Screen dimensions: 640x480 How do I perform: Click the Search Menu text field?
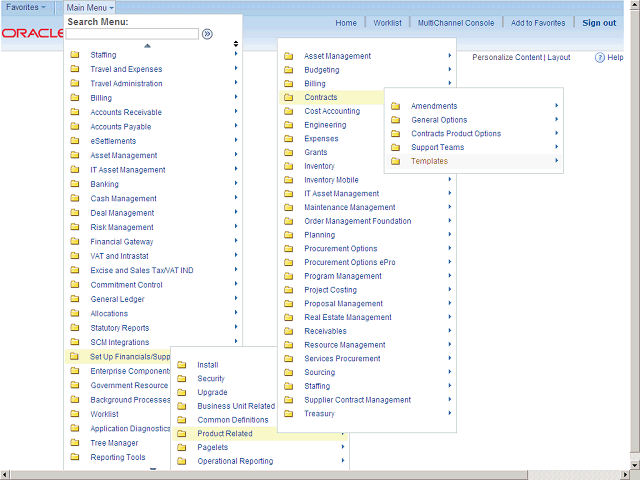(x=132, y=34)
